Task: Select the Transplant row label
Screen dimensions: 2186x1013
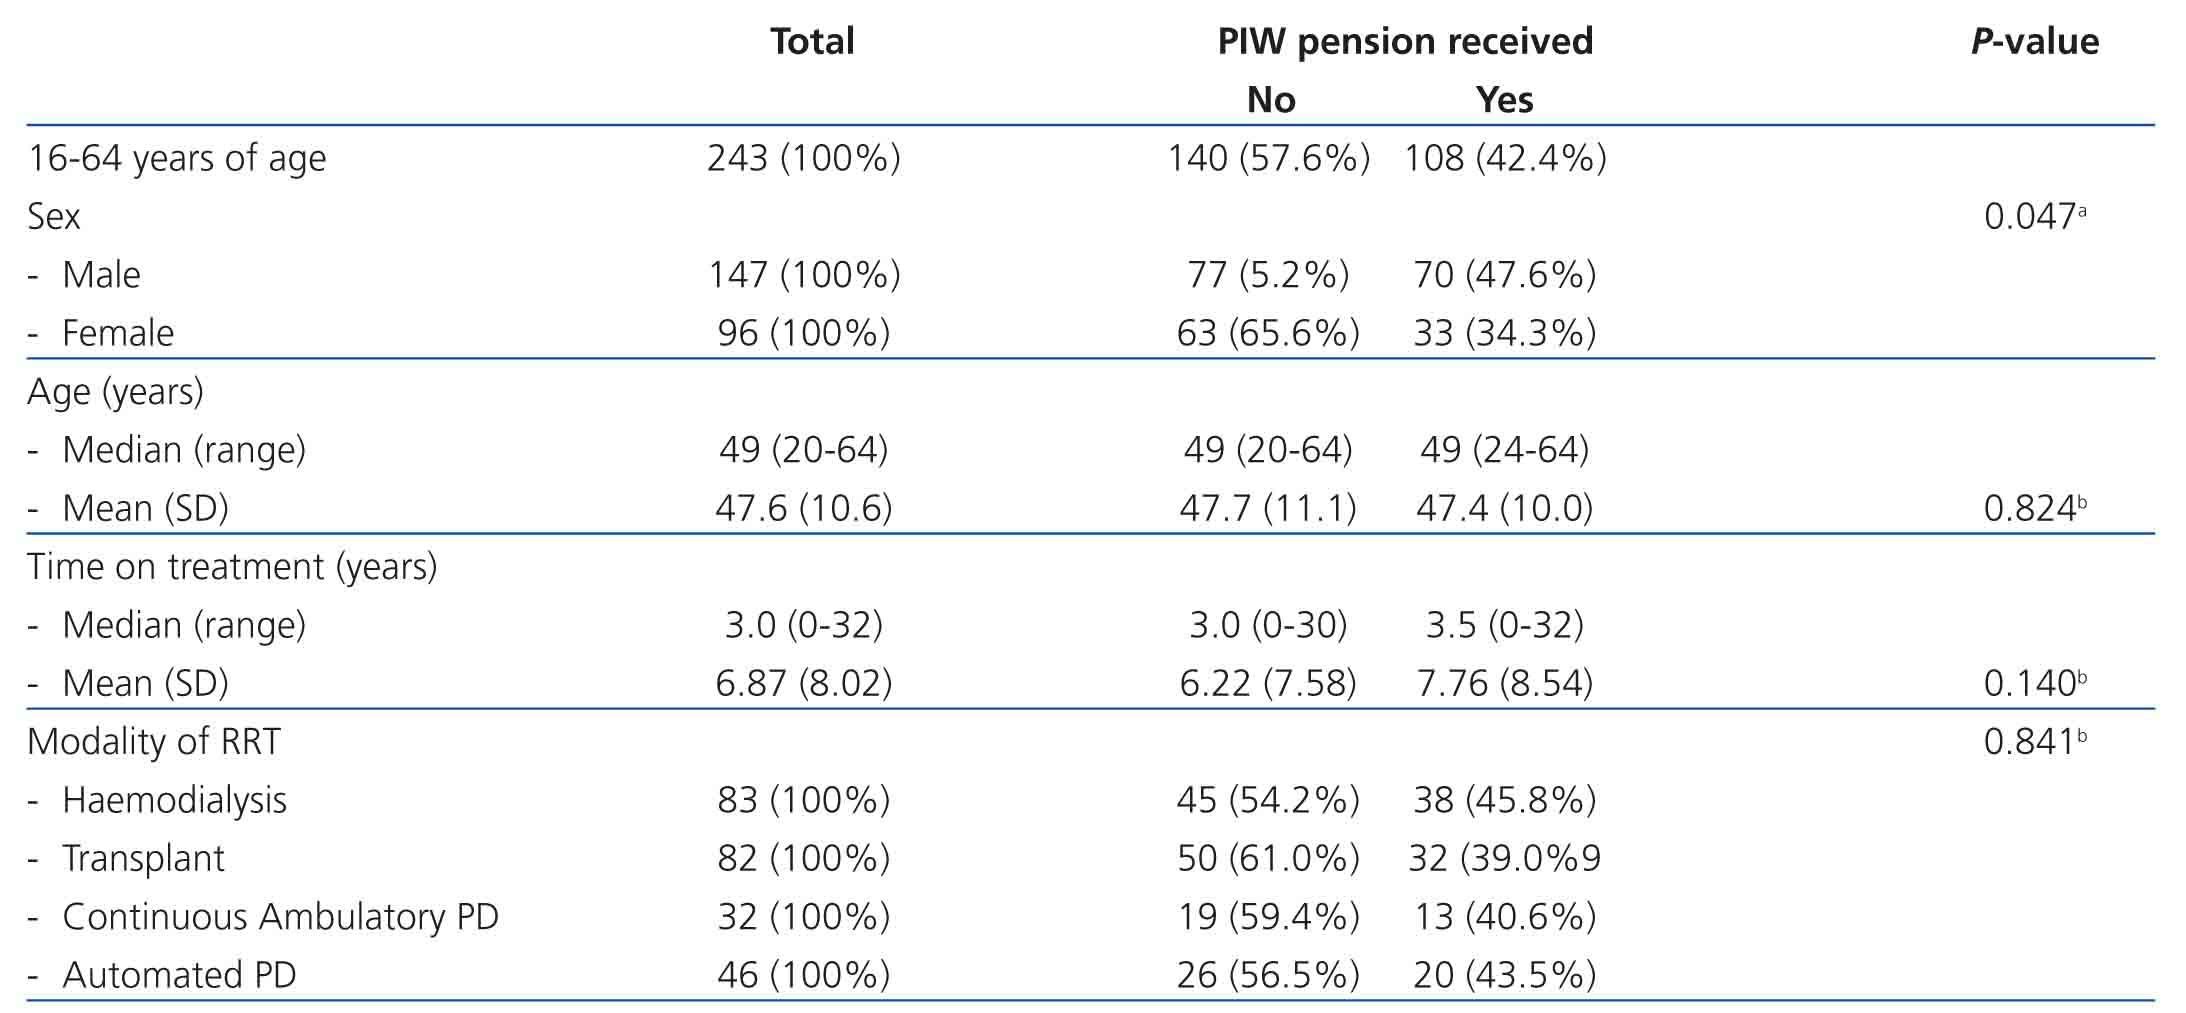Action: (x=143, y=858)
